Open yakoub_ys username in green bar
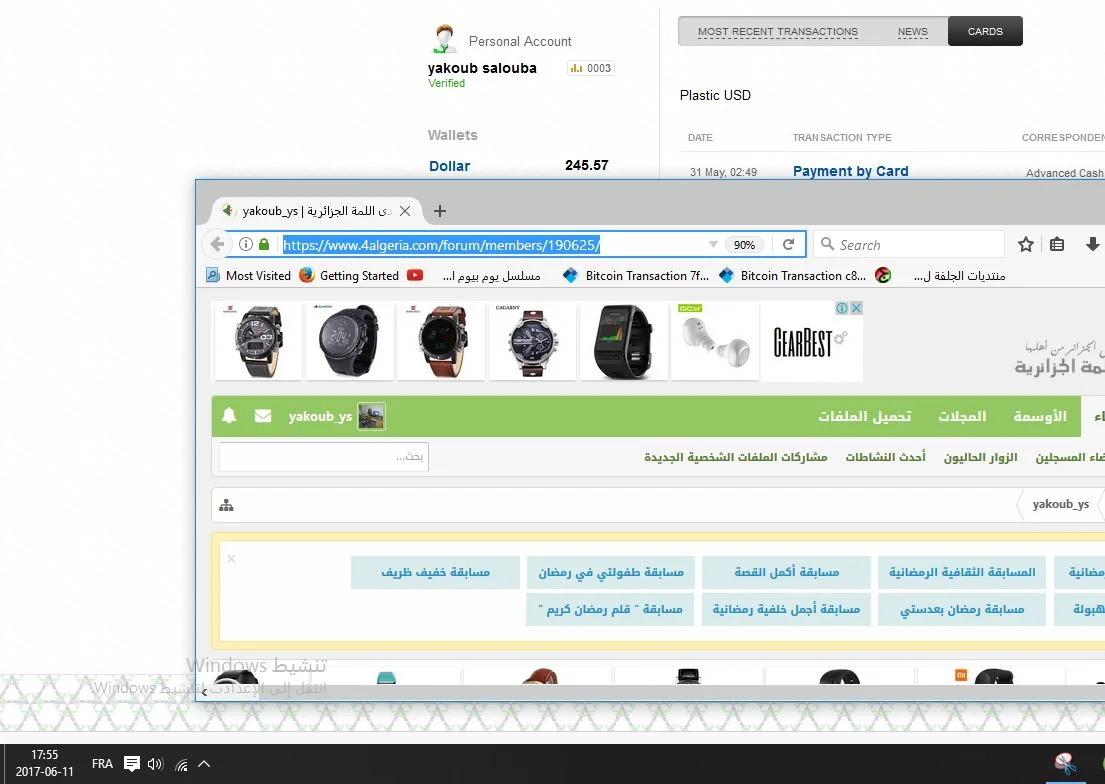This screenshot has width=1105, height=784. (x=320, y=416)
